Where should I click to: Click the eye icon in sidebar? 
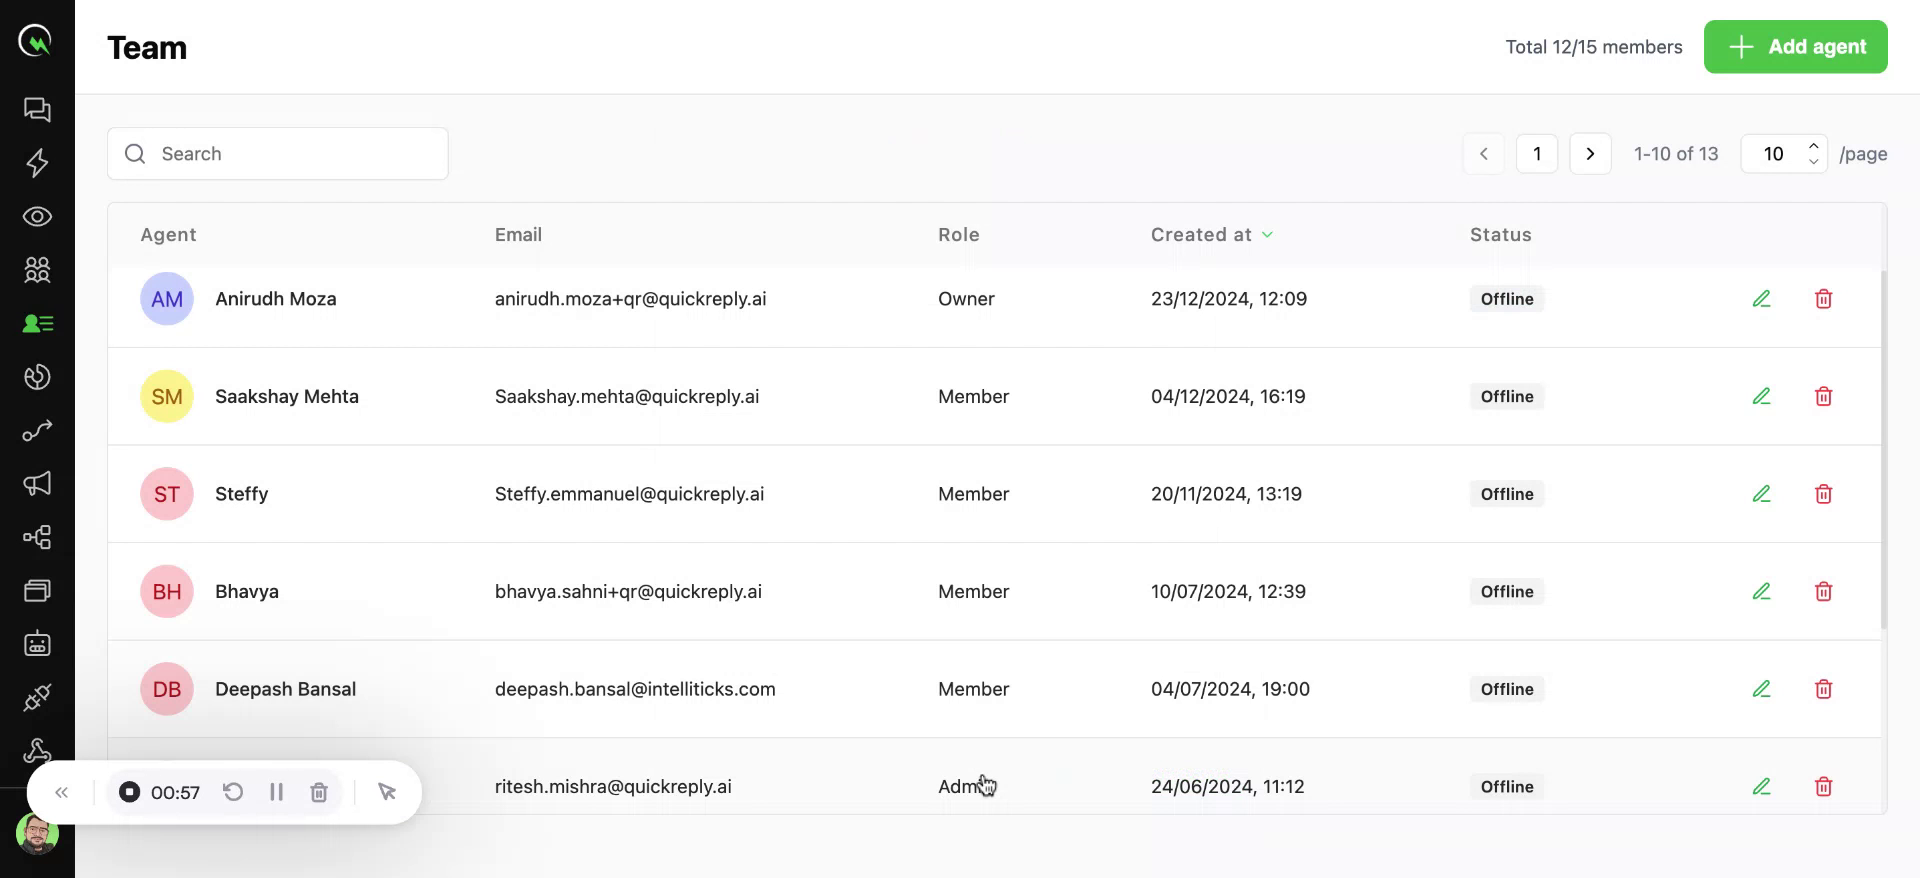pos(37,217)
